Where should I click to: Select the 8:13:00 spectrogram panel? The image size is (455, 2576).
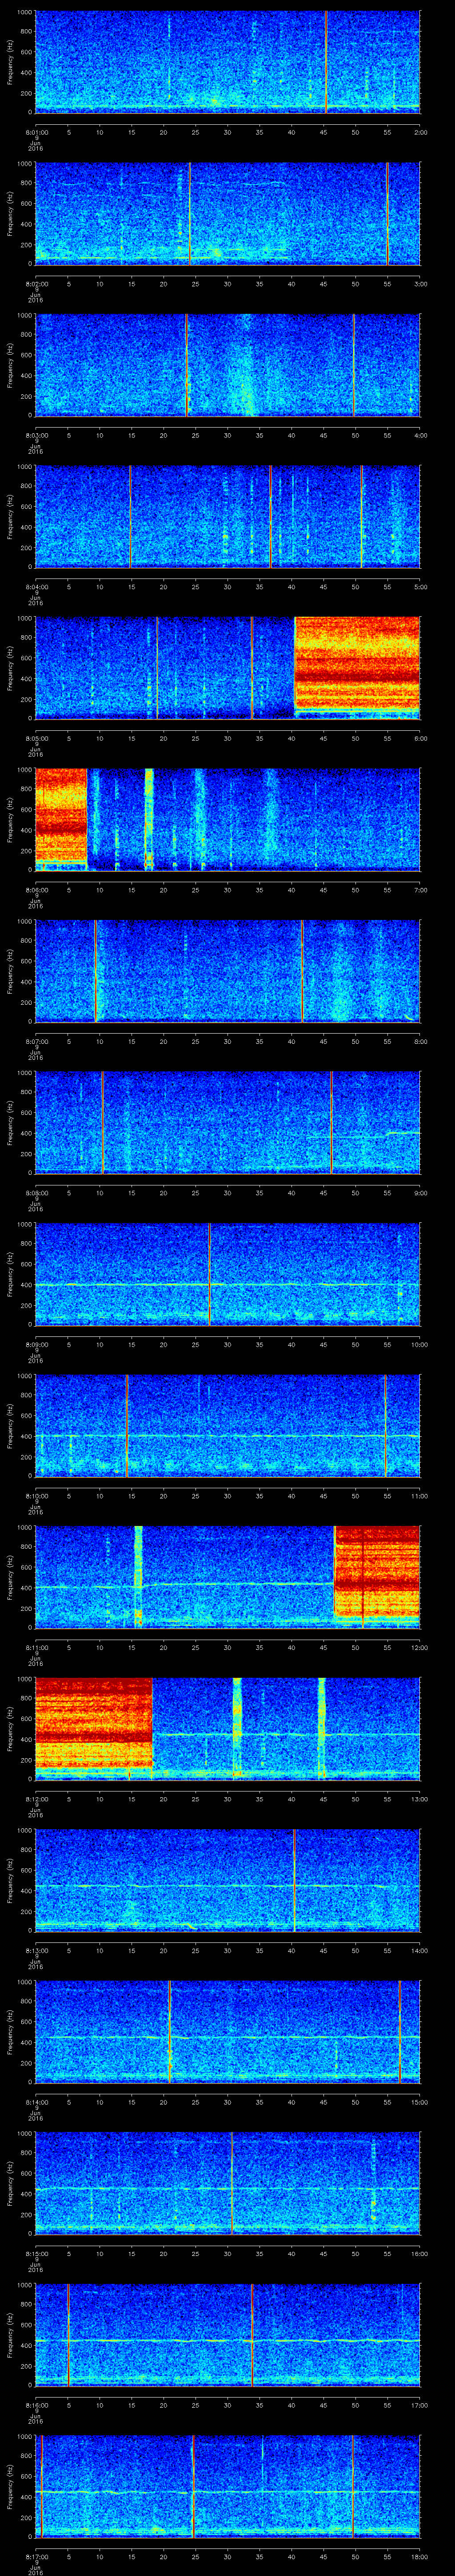click(227, 1880)
